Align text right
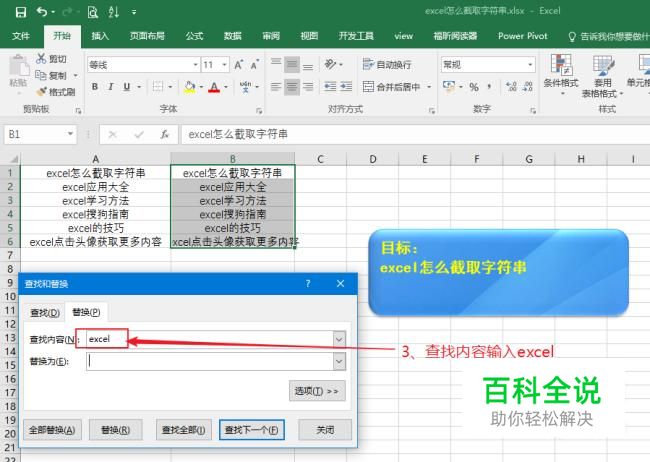The width and height of the screenshot is (650, 462). [x=308, y=87]
